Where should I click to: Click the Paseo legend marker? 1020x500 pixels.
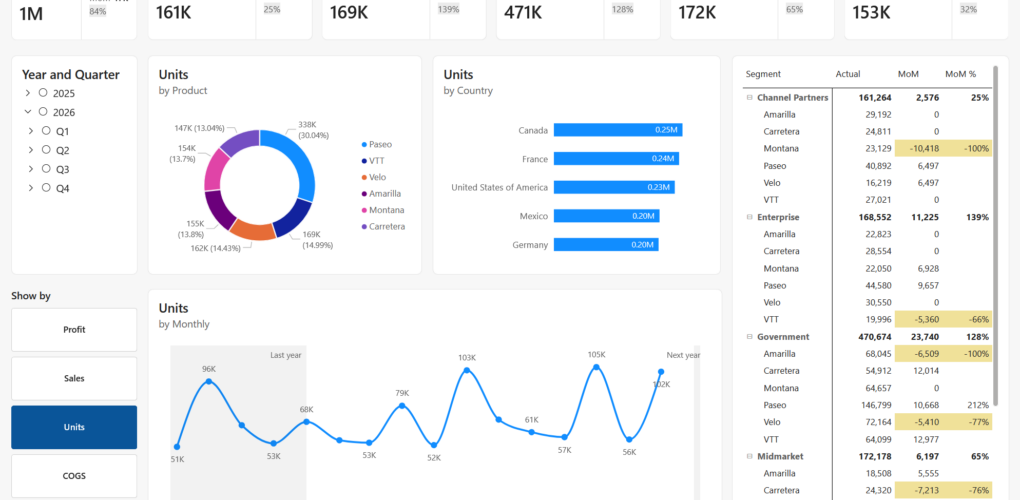pos(363,144)
